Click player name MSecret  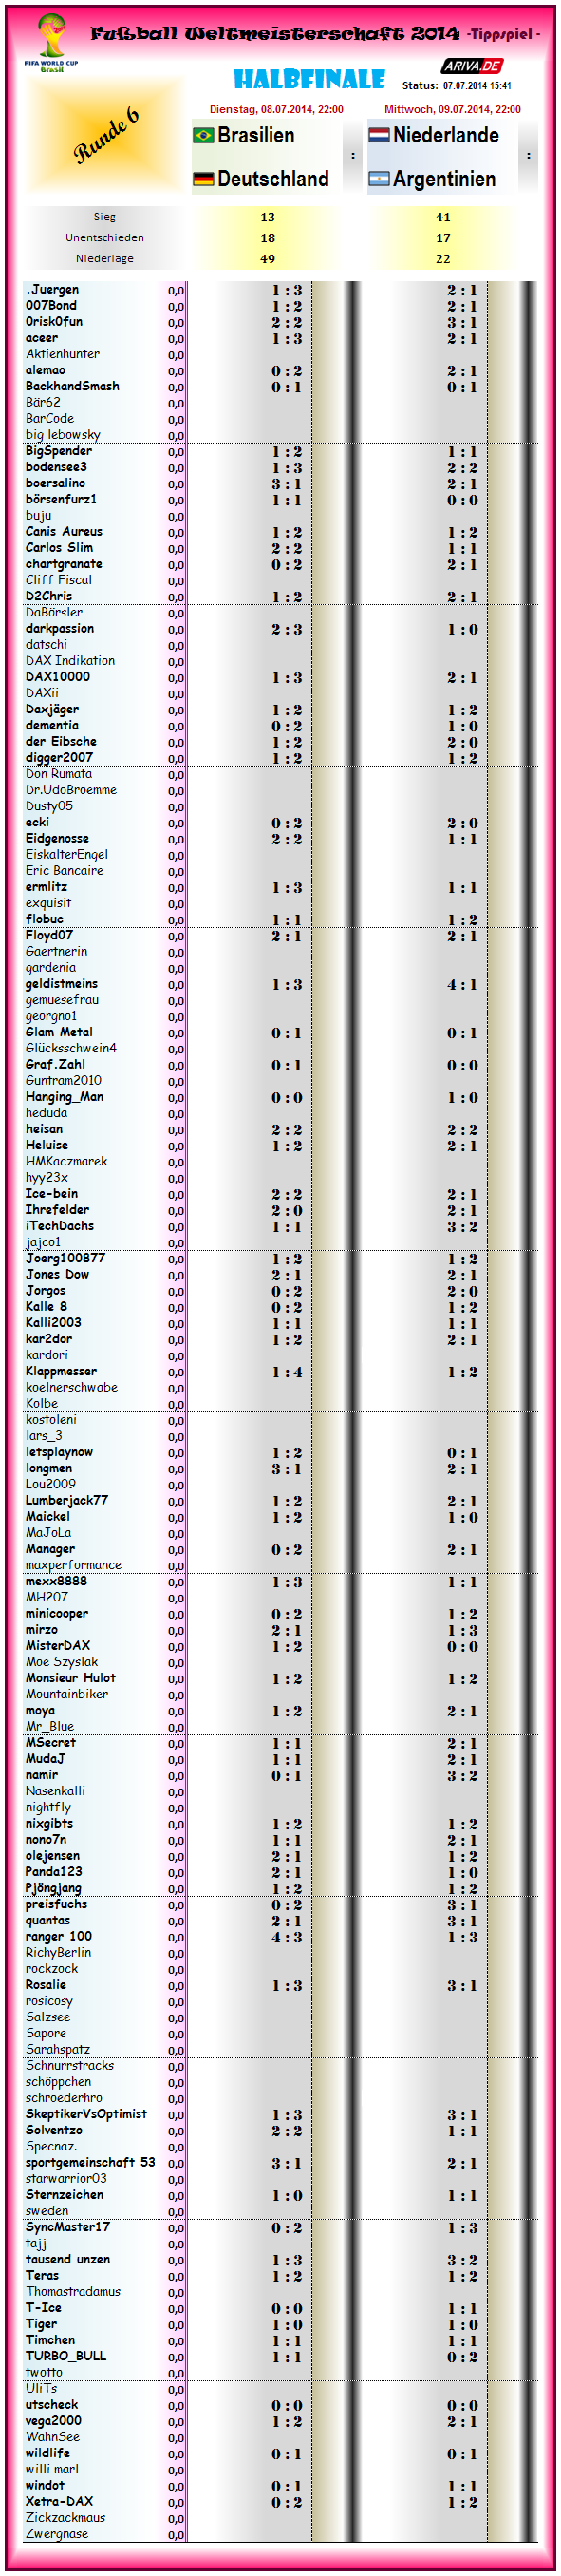50,1743
